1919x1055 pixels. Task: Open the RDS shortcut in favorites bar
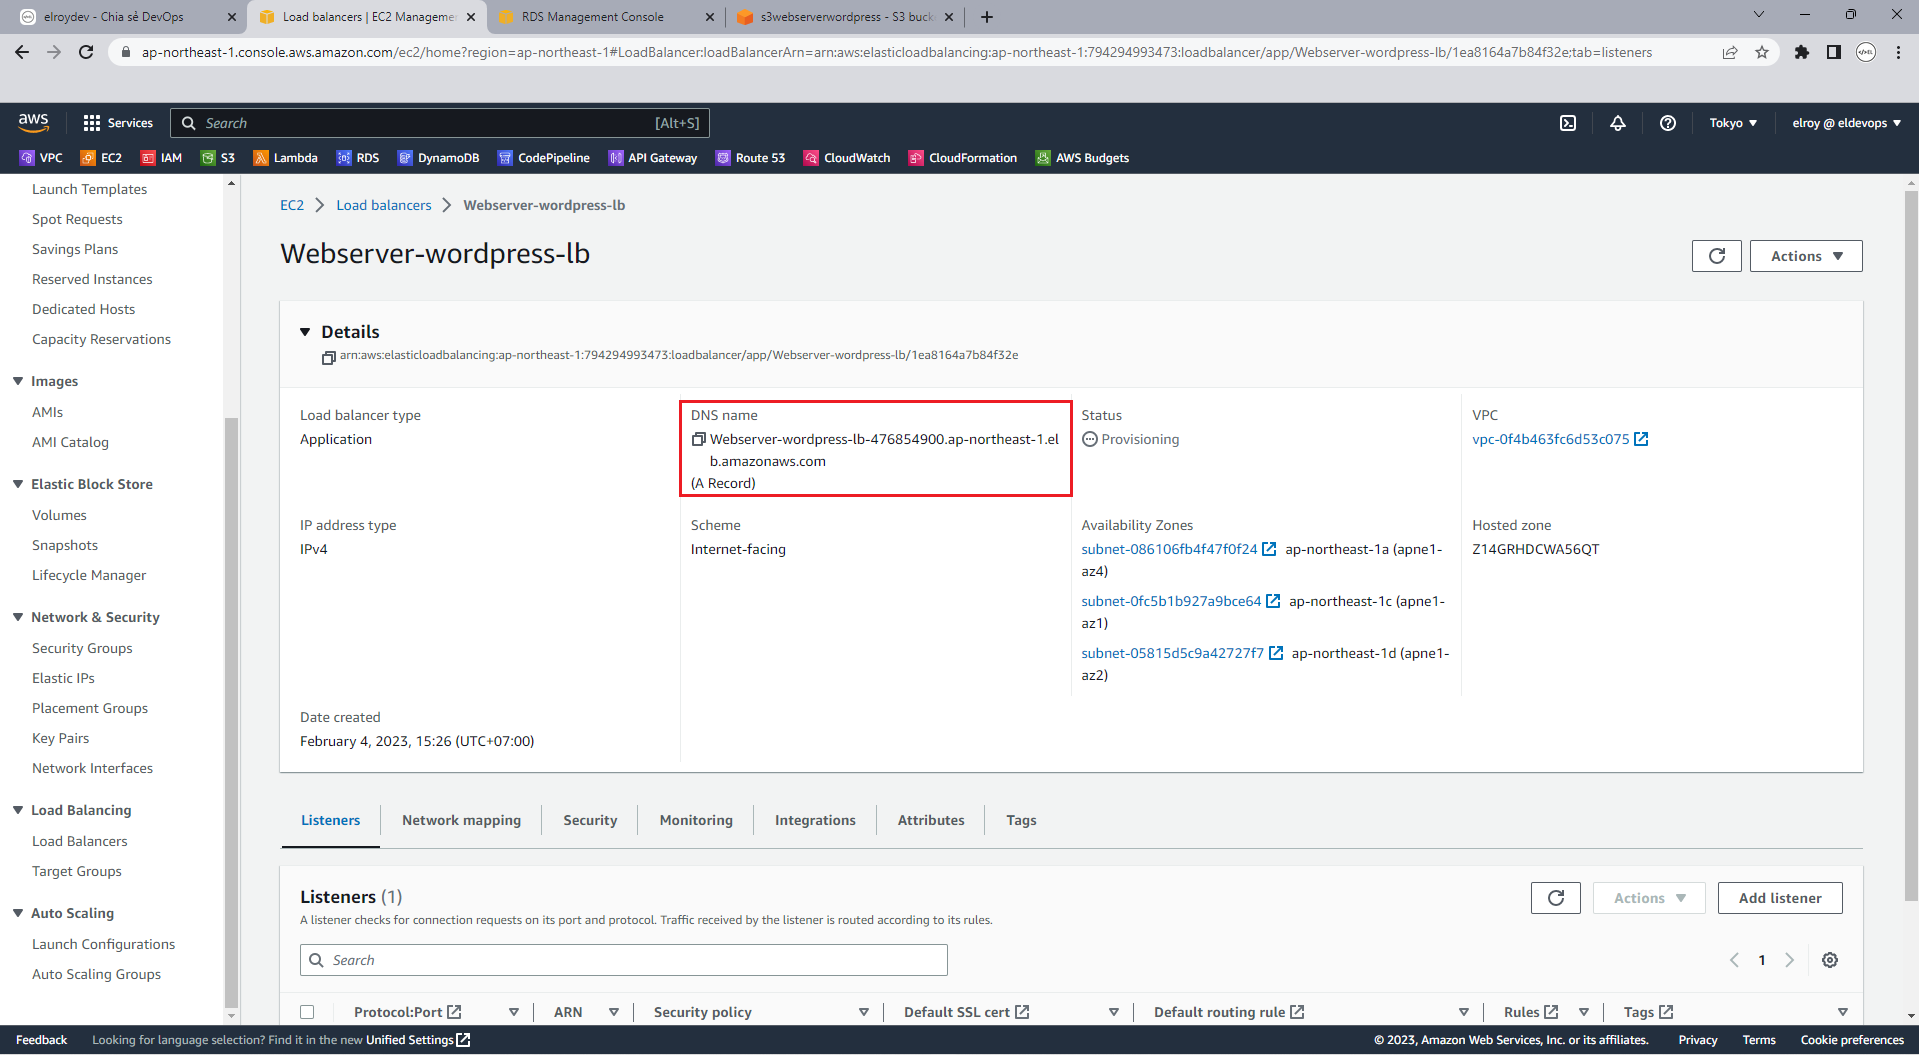(x=358, y=158)
